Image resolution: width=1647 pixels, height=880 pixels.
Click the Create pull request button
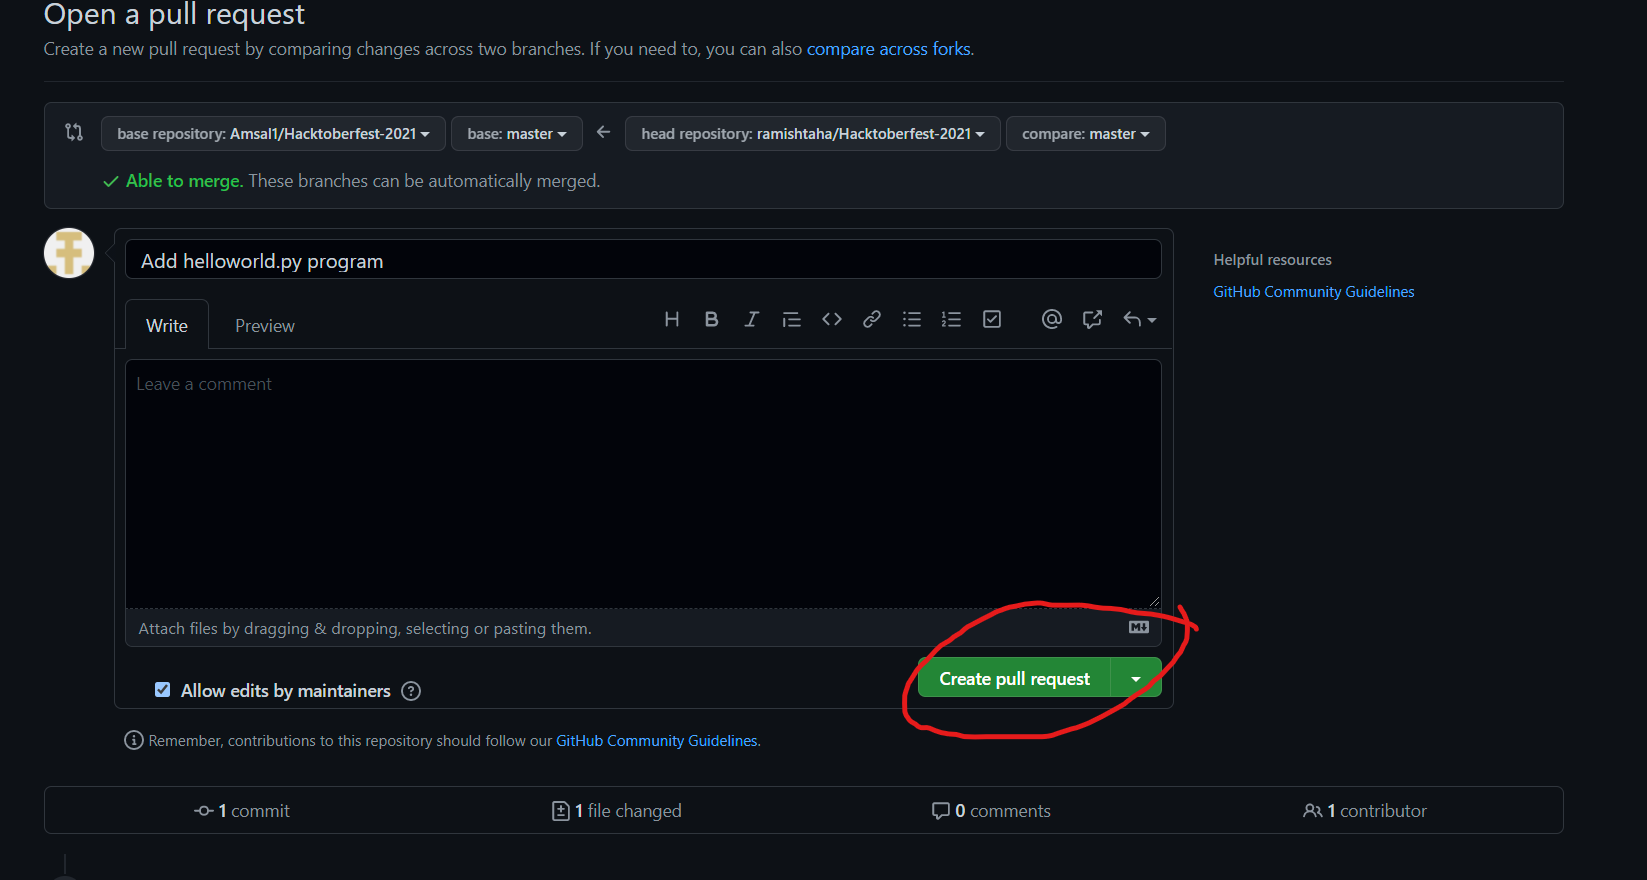click(x=1014, y=678)
